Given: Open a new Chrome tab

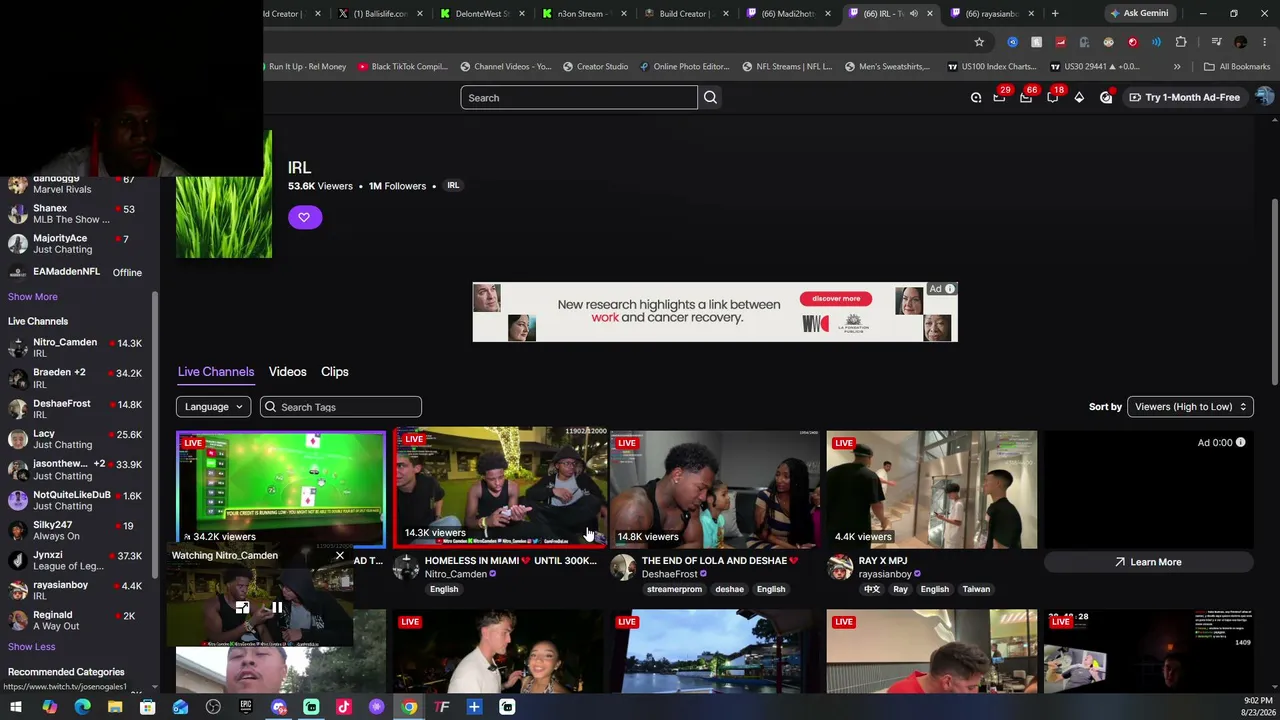Looking at the screenshot, I should (1055, 14).
